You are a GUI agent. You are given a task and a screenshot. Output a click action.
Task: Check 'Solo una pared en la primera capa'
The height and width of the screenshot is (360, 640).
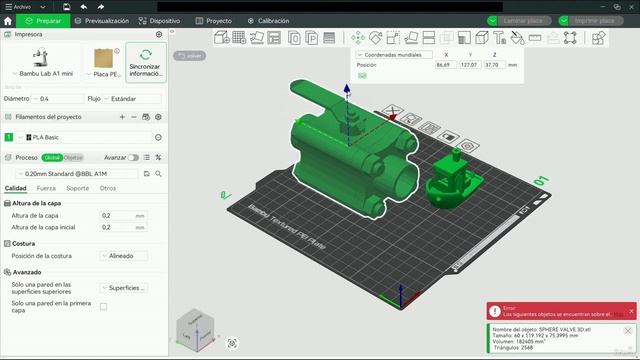[104, 307]
